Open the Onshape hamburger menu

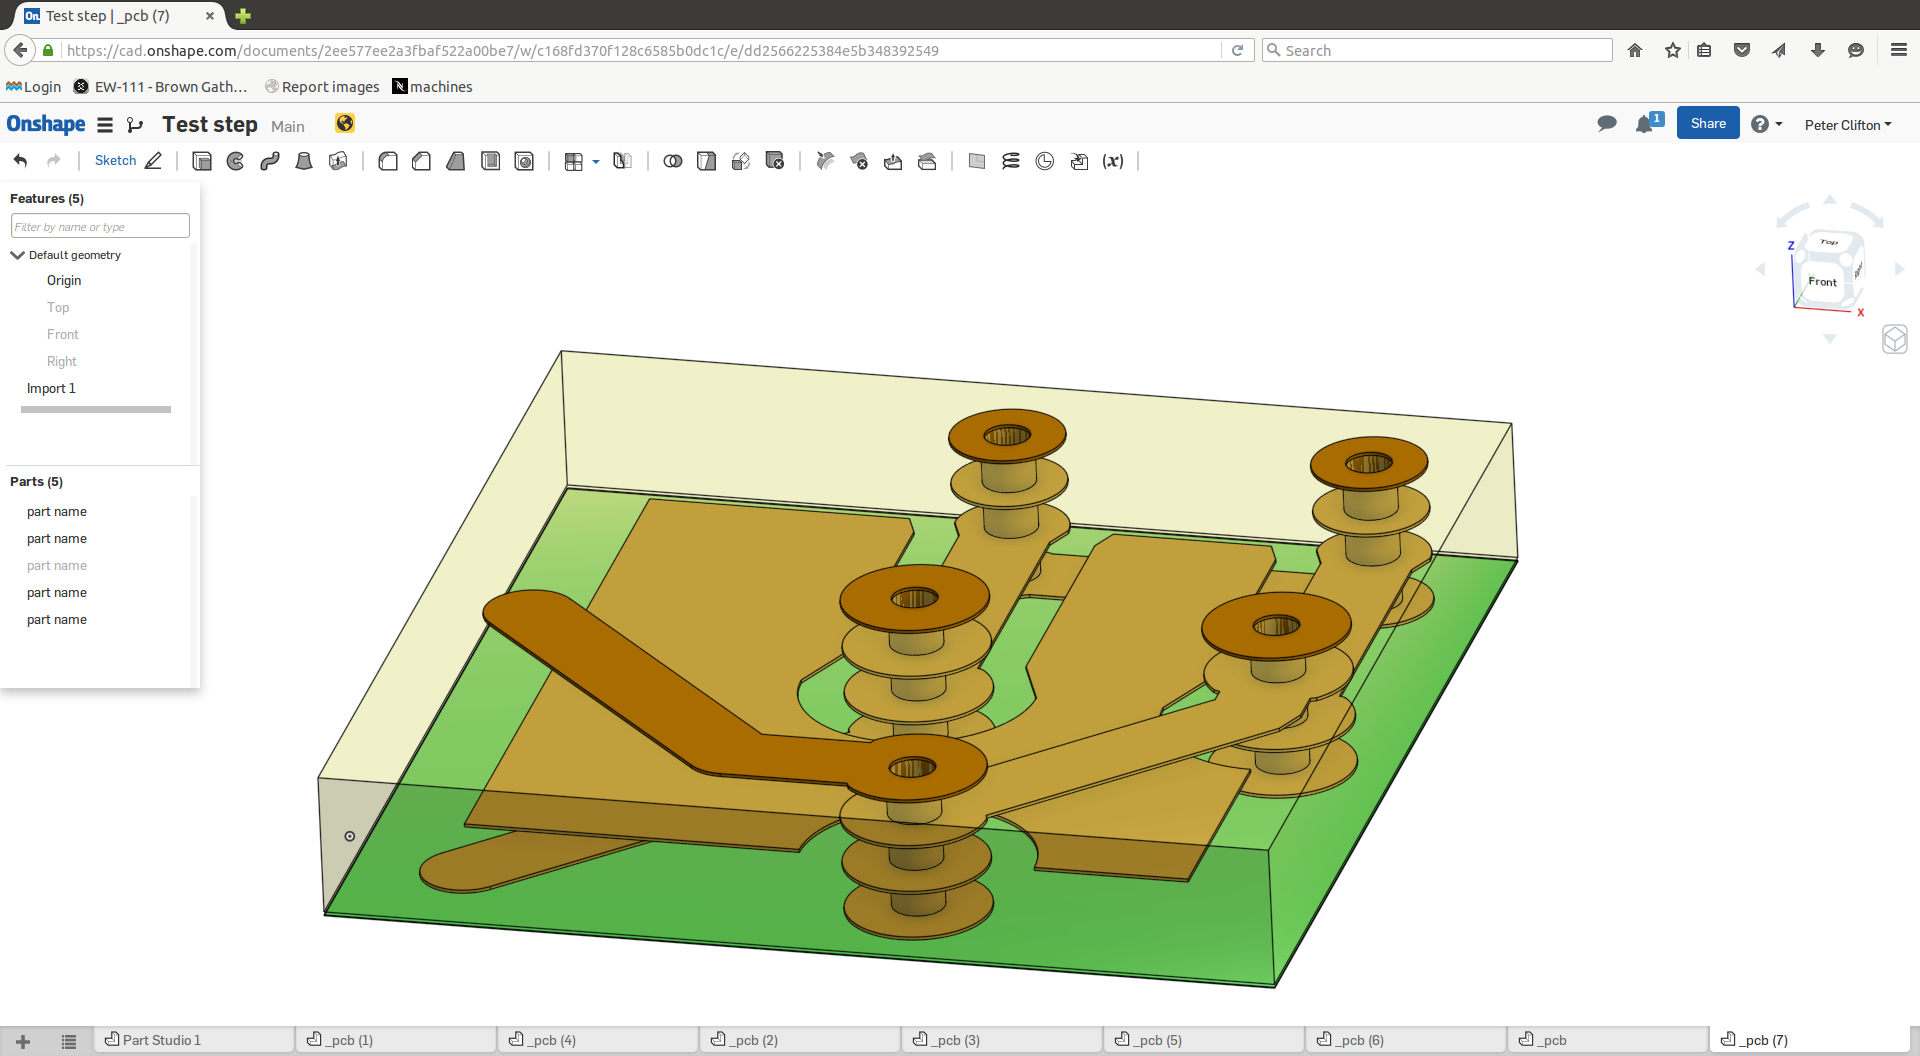pyautogui.click(x=105, y=125)
